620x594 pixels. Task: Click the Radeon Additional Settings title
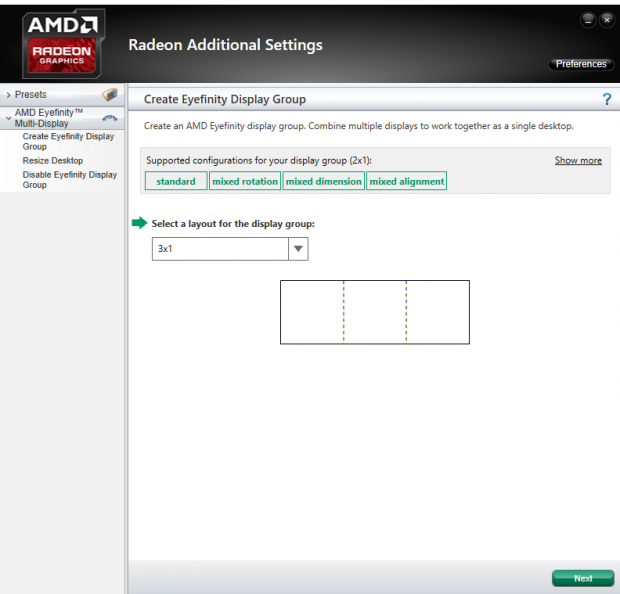(225, 45)
